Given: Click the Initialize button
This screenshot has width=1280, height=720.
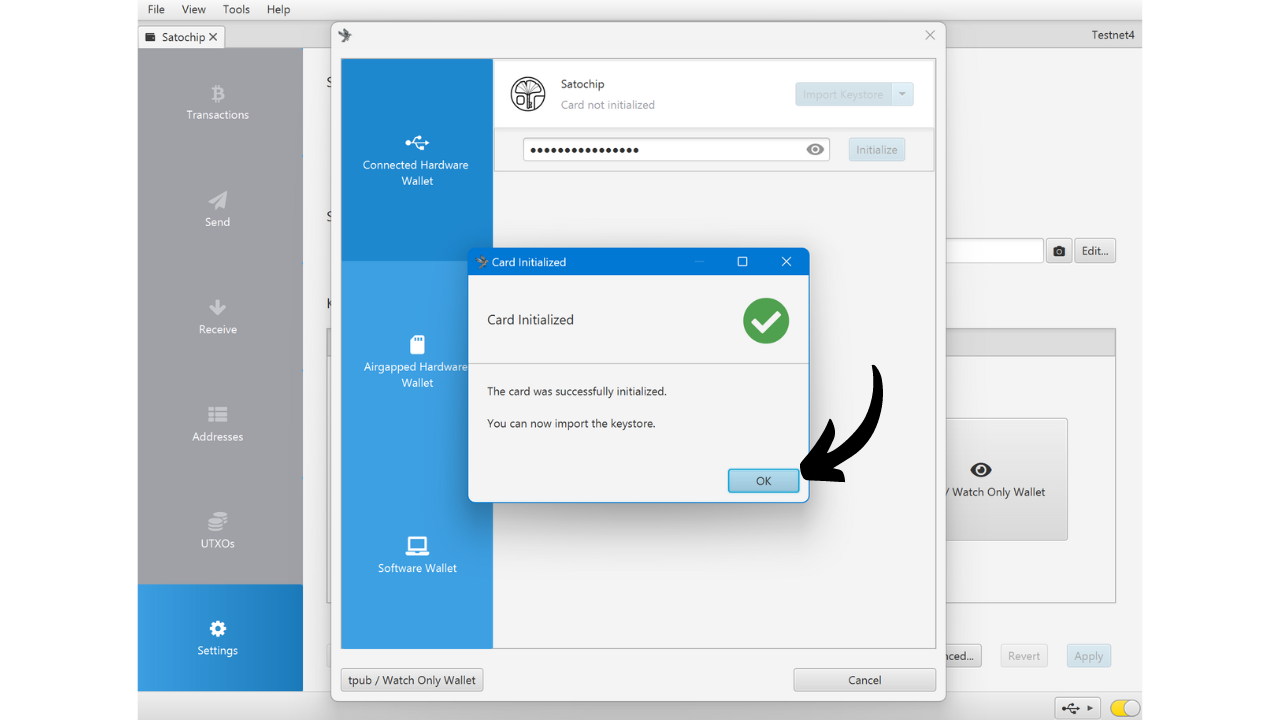Looking at the screenshot, I should pyautogui.click(x=877, y=150).
